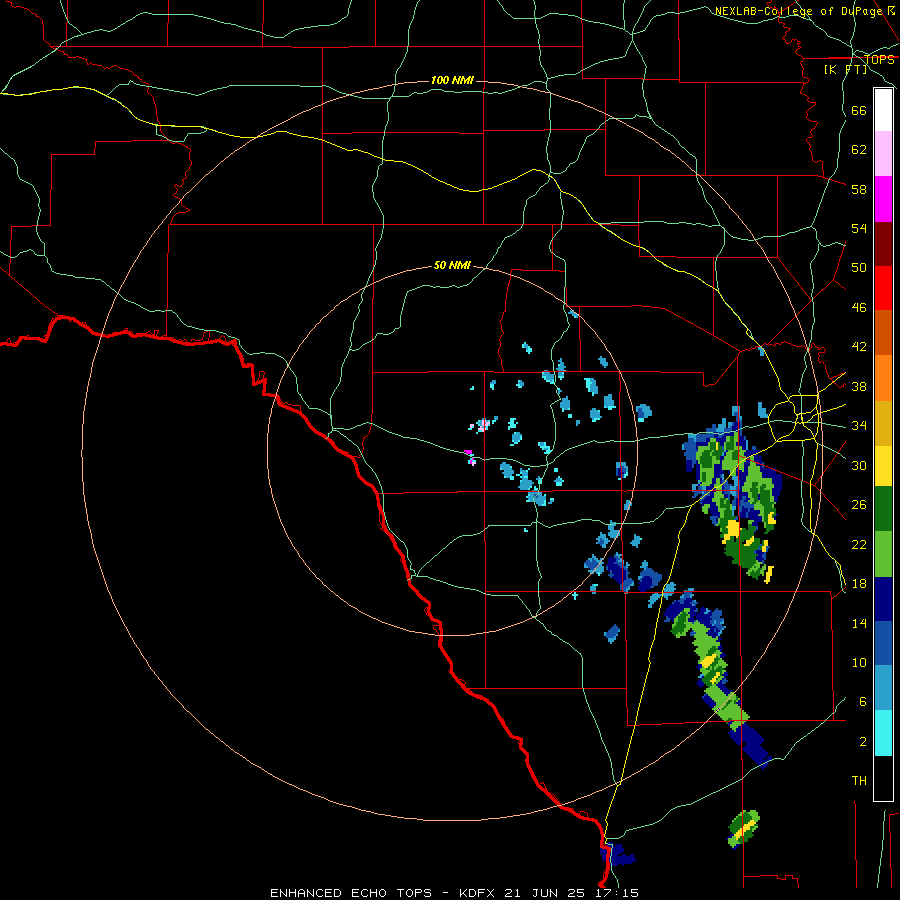This screenshot has height=900, width=900.
Task: Click the 26 legend value
Action: click(x=859, y=505)
